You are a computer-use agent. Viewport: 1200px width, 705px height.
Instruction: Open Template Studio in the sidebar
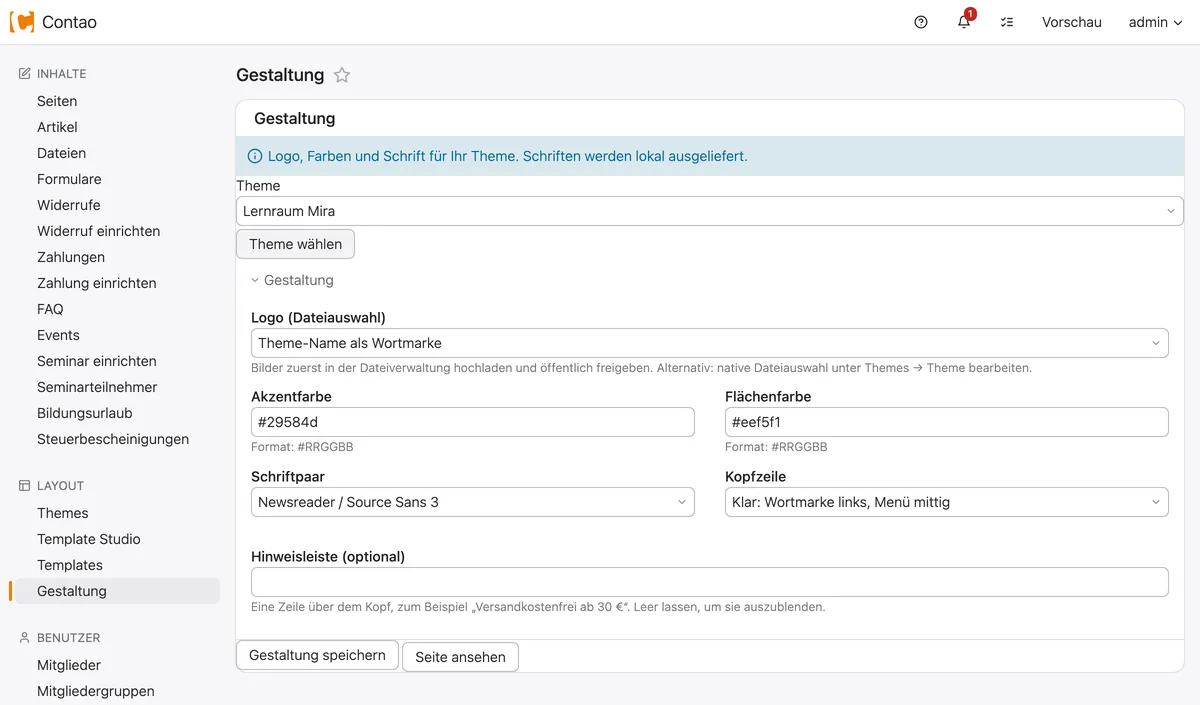89,539
